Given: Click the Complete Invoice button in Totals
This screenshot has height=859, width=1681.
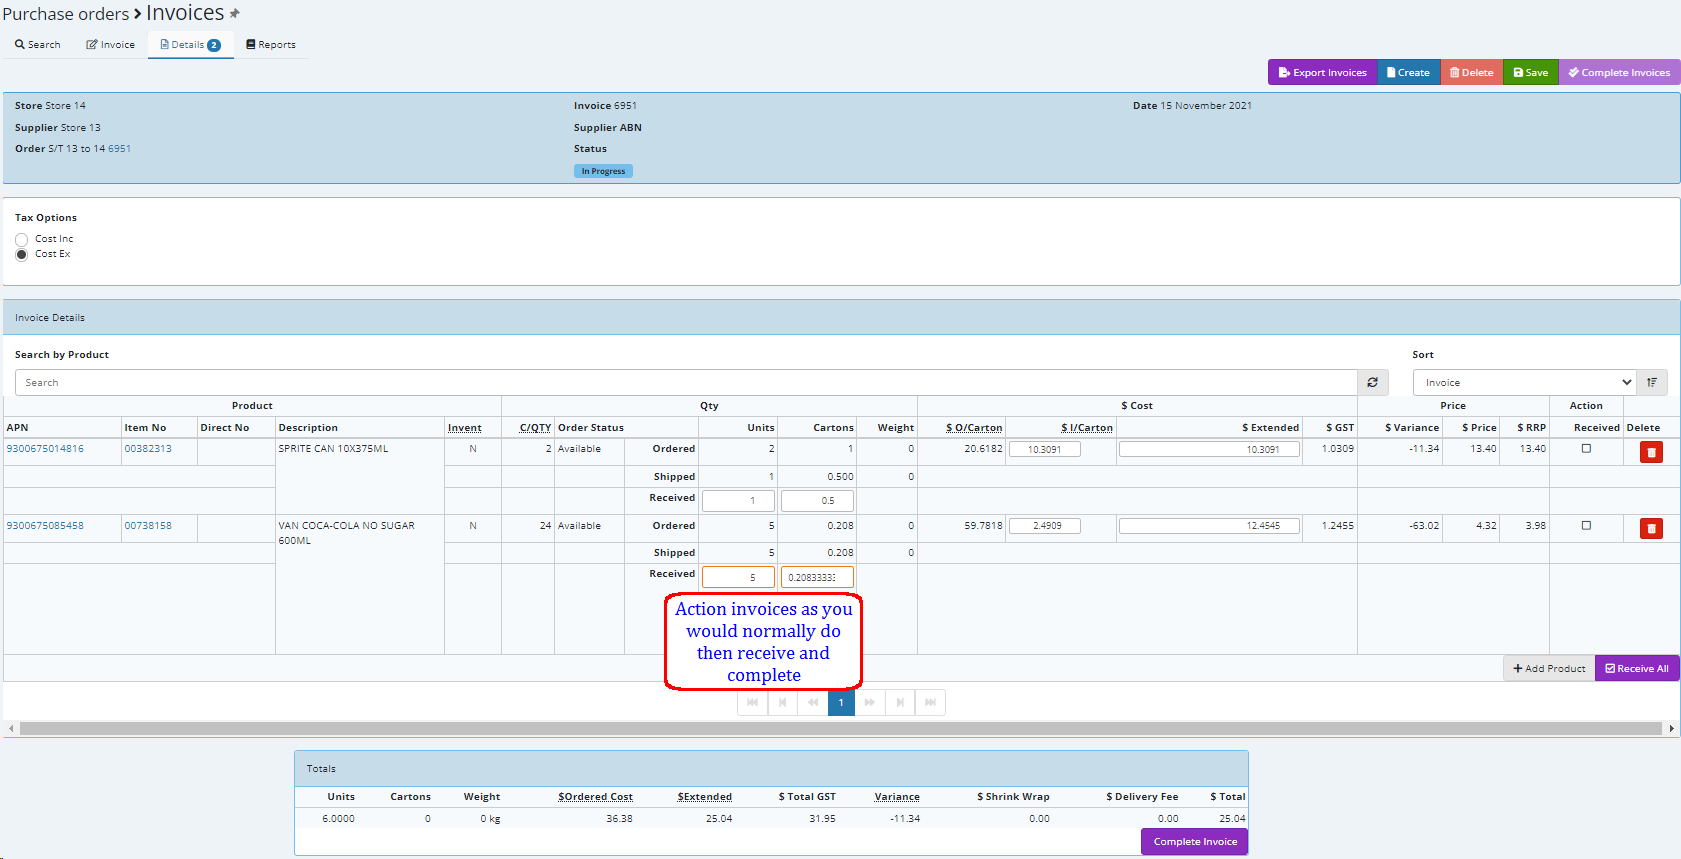Looking at the screenshot, I should point(1195,842).
